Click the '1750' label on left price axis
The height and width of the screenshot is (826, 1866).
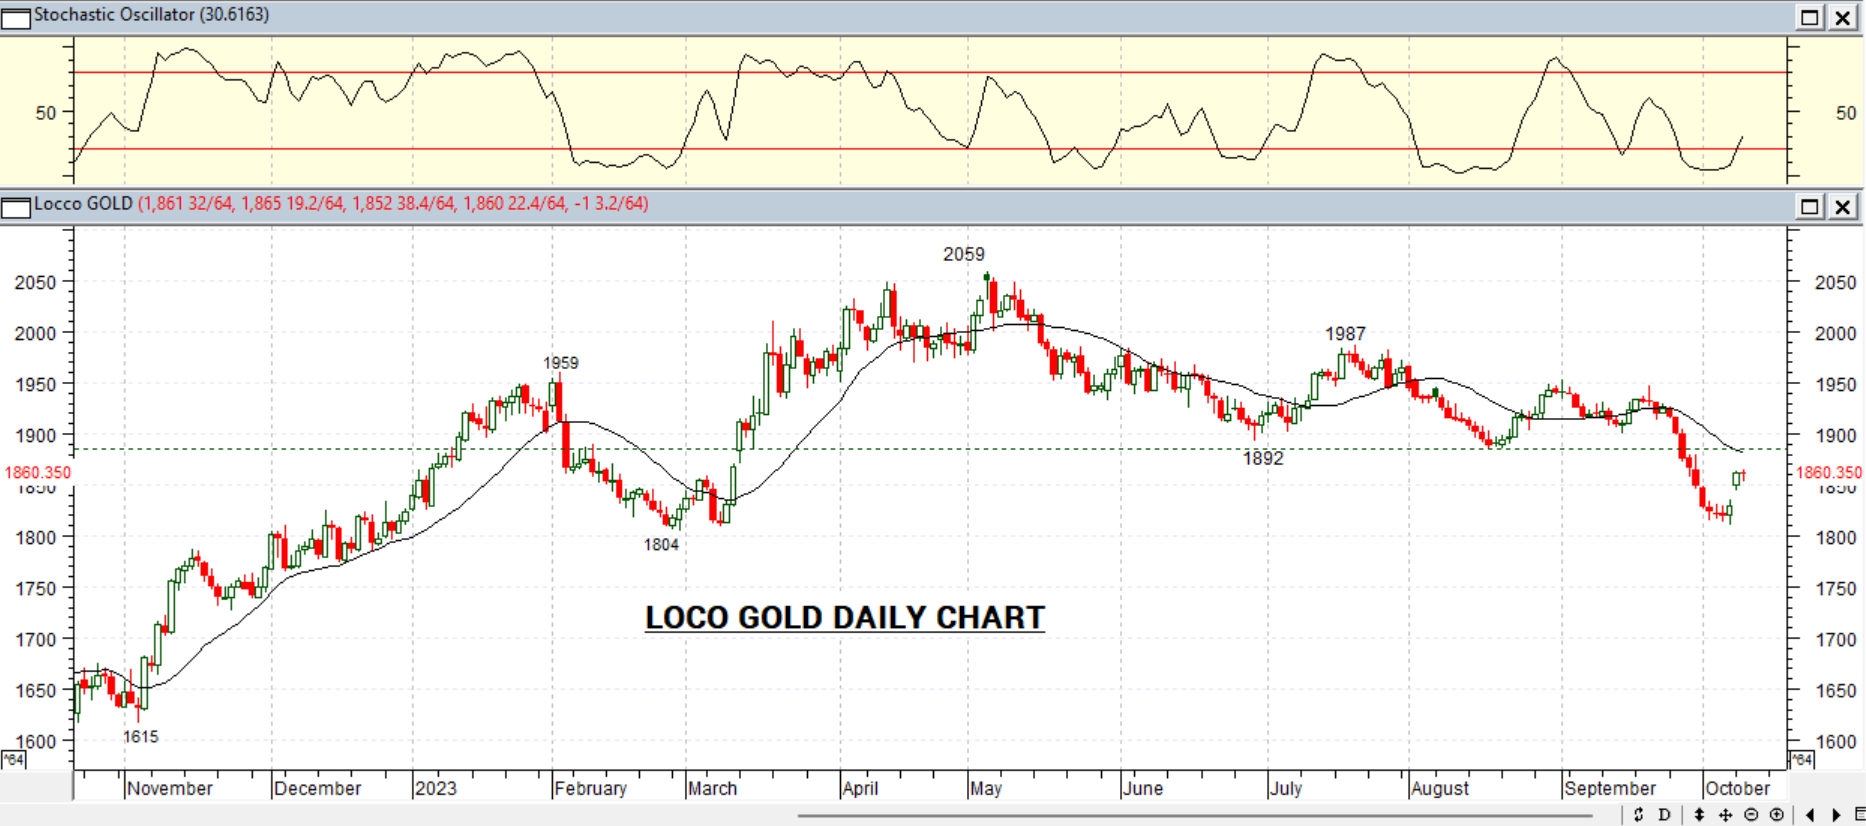click(35, 589)
